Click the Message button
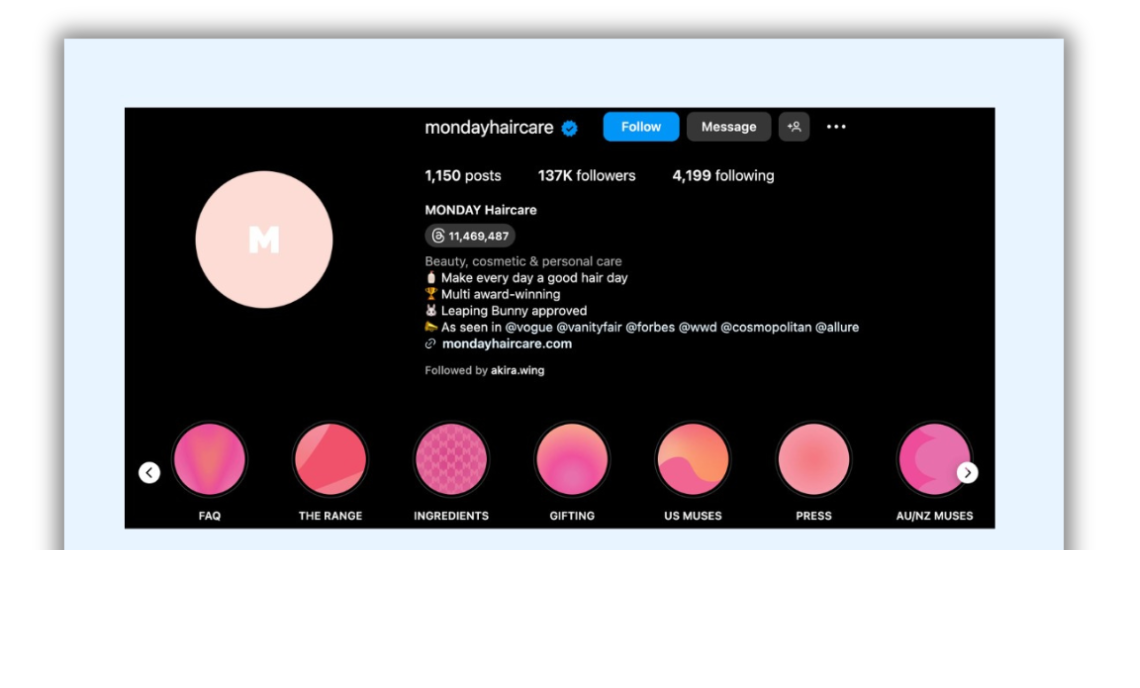 [728, 127]
